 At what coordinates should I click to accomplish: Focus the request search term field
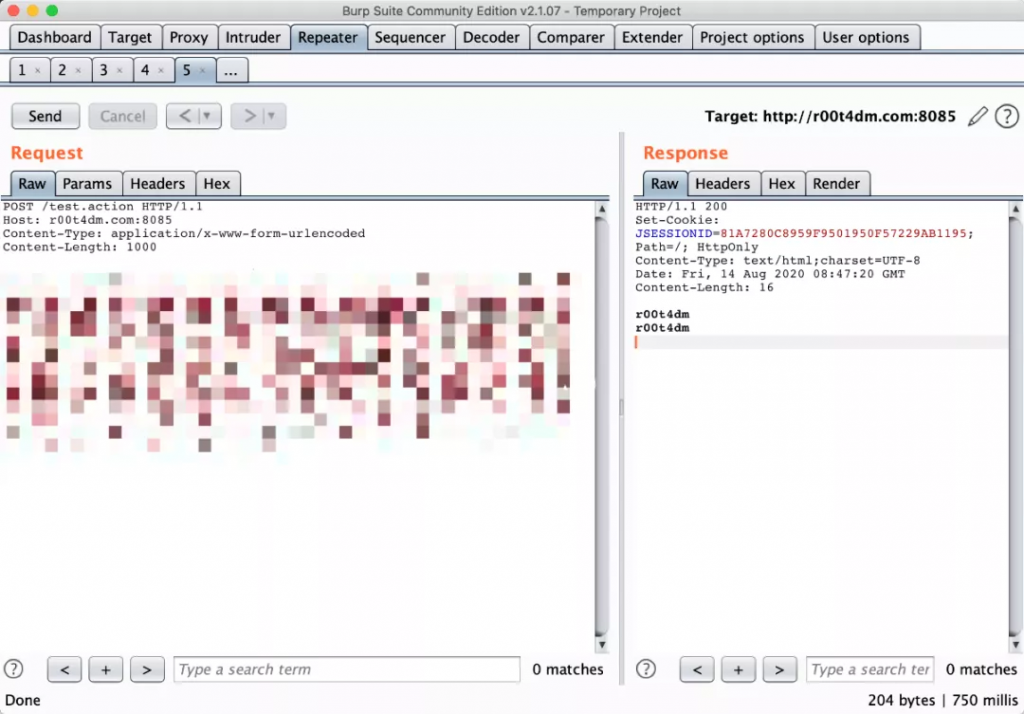click(x=347, y=670)
